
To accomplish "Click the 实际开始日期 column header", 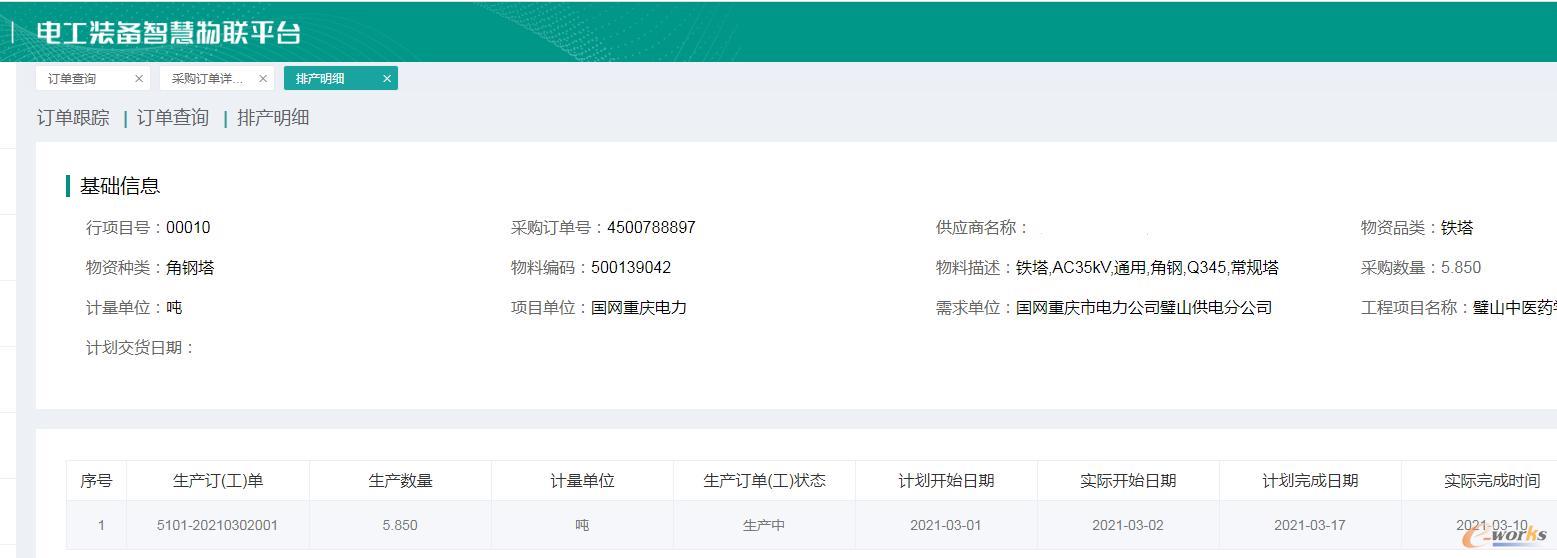I will pyautogui.click(x=1128, y=481).
